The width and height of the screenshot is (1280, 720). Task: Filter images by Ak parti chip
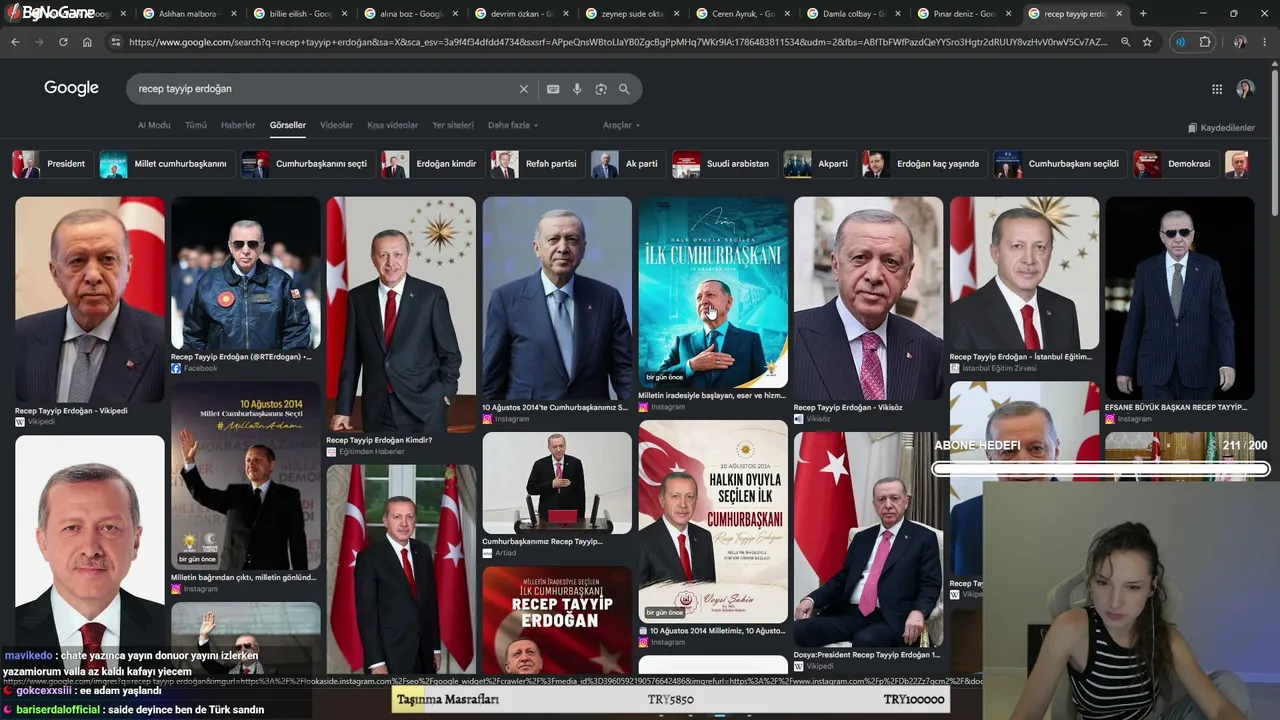click(x=628, y=164)
